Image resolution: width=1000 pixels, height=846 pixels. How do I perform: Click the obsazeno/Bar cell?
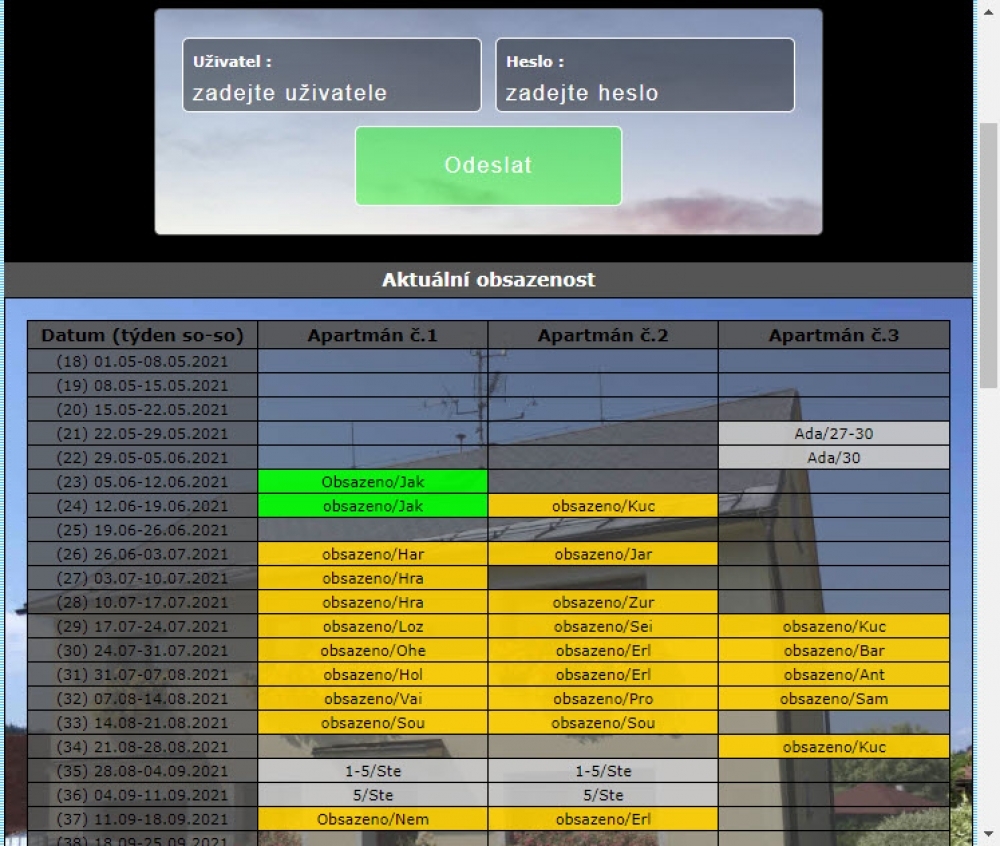click(x=834, y=650)
